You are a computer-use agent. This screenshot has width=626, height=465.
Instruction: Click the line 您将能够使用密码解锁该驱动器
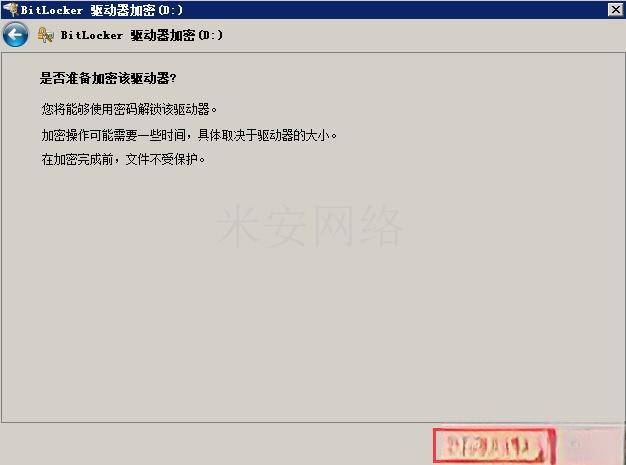pyautogui.click(x=129, y=109)
